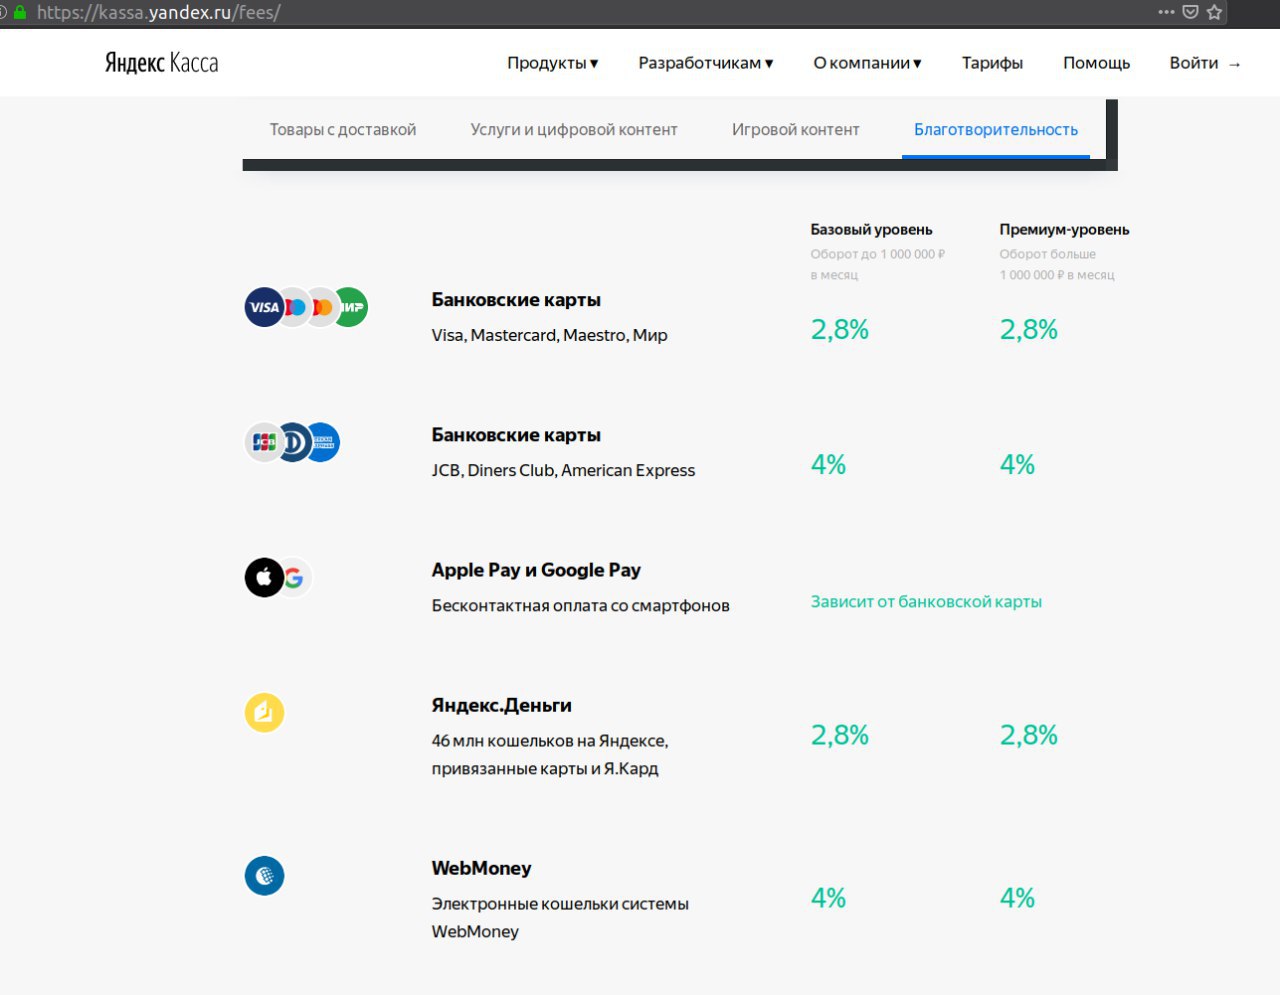Click the Базовый уровень column header
Viewport: 1280px width, 995px height.
click(x=871, y=230)
